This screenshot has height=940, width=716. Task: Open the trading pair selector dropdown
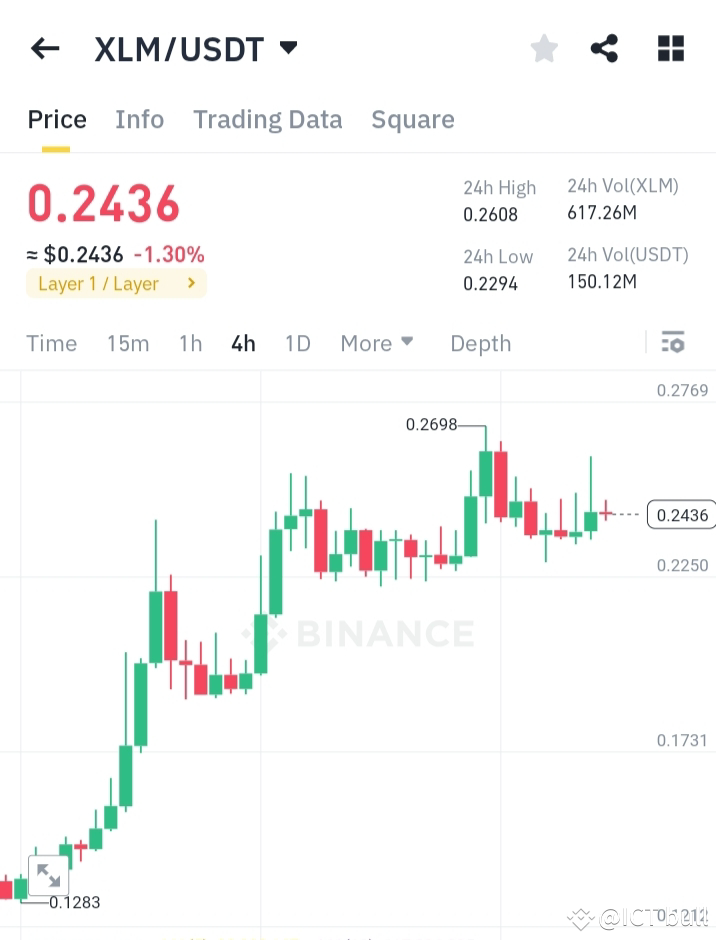pyautogui.click(x=287, y=46)
